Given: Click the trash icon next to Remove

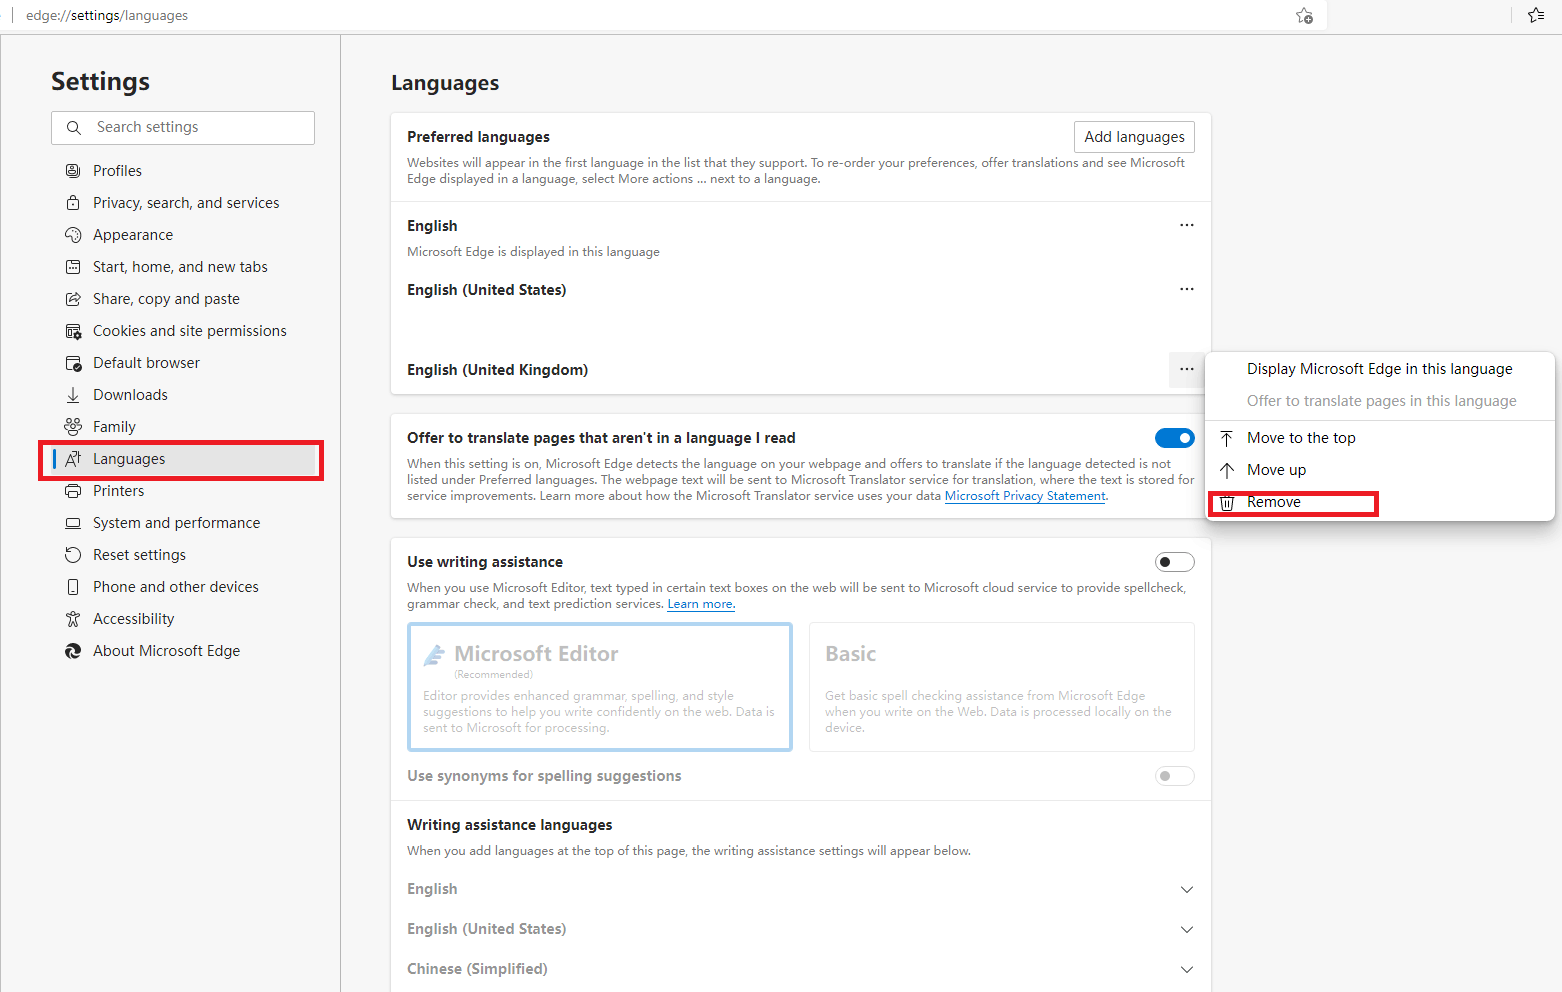Looking at the screenshot, I should (x=1227, y=502).
